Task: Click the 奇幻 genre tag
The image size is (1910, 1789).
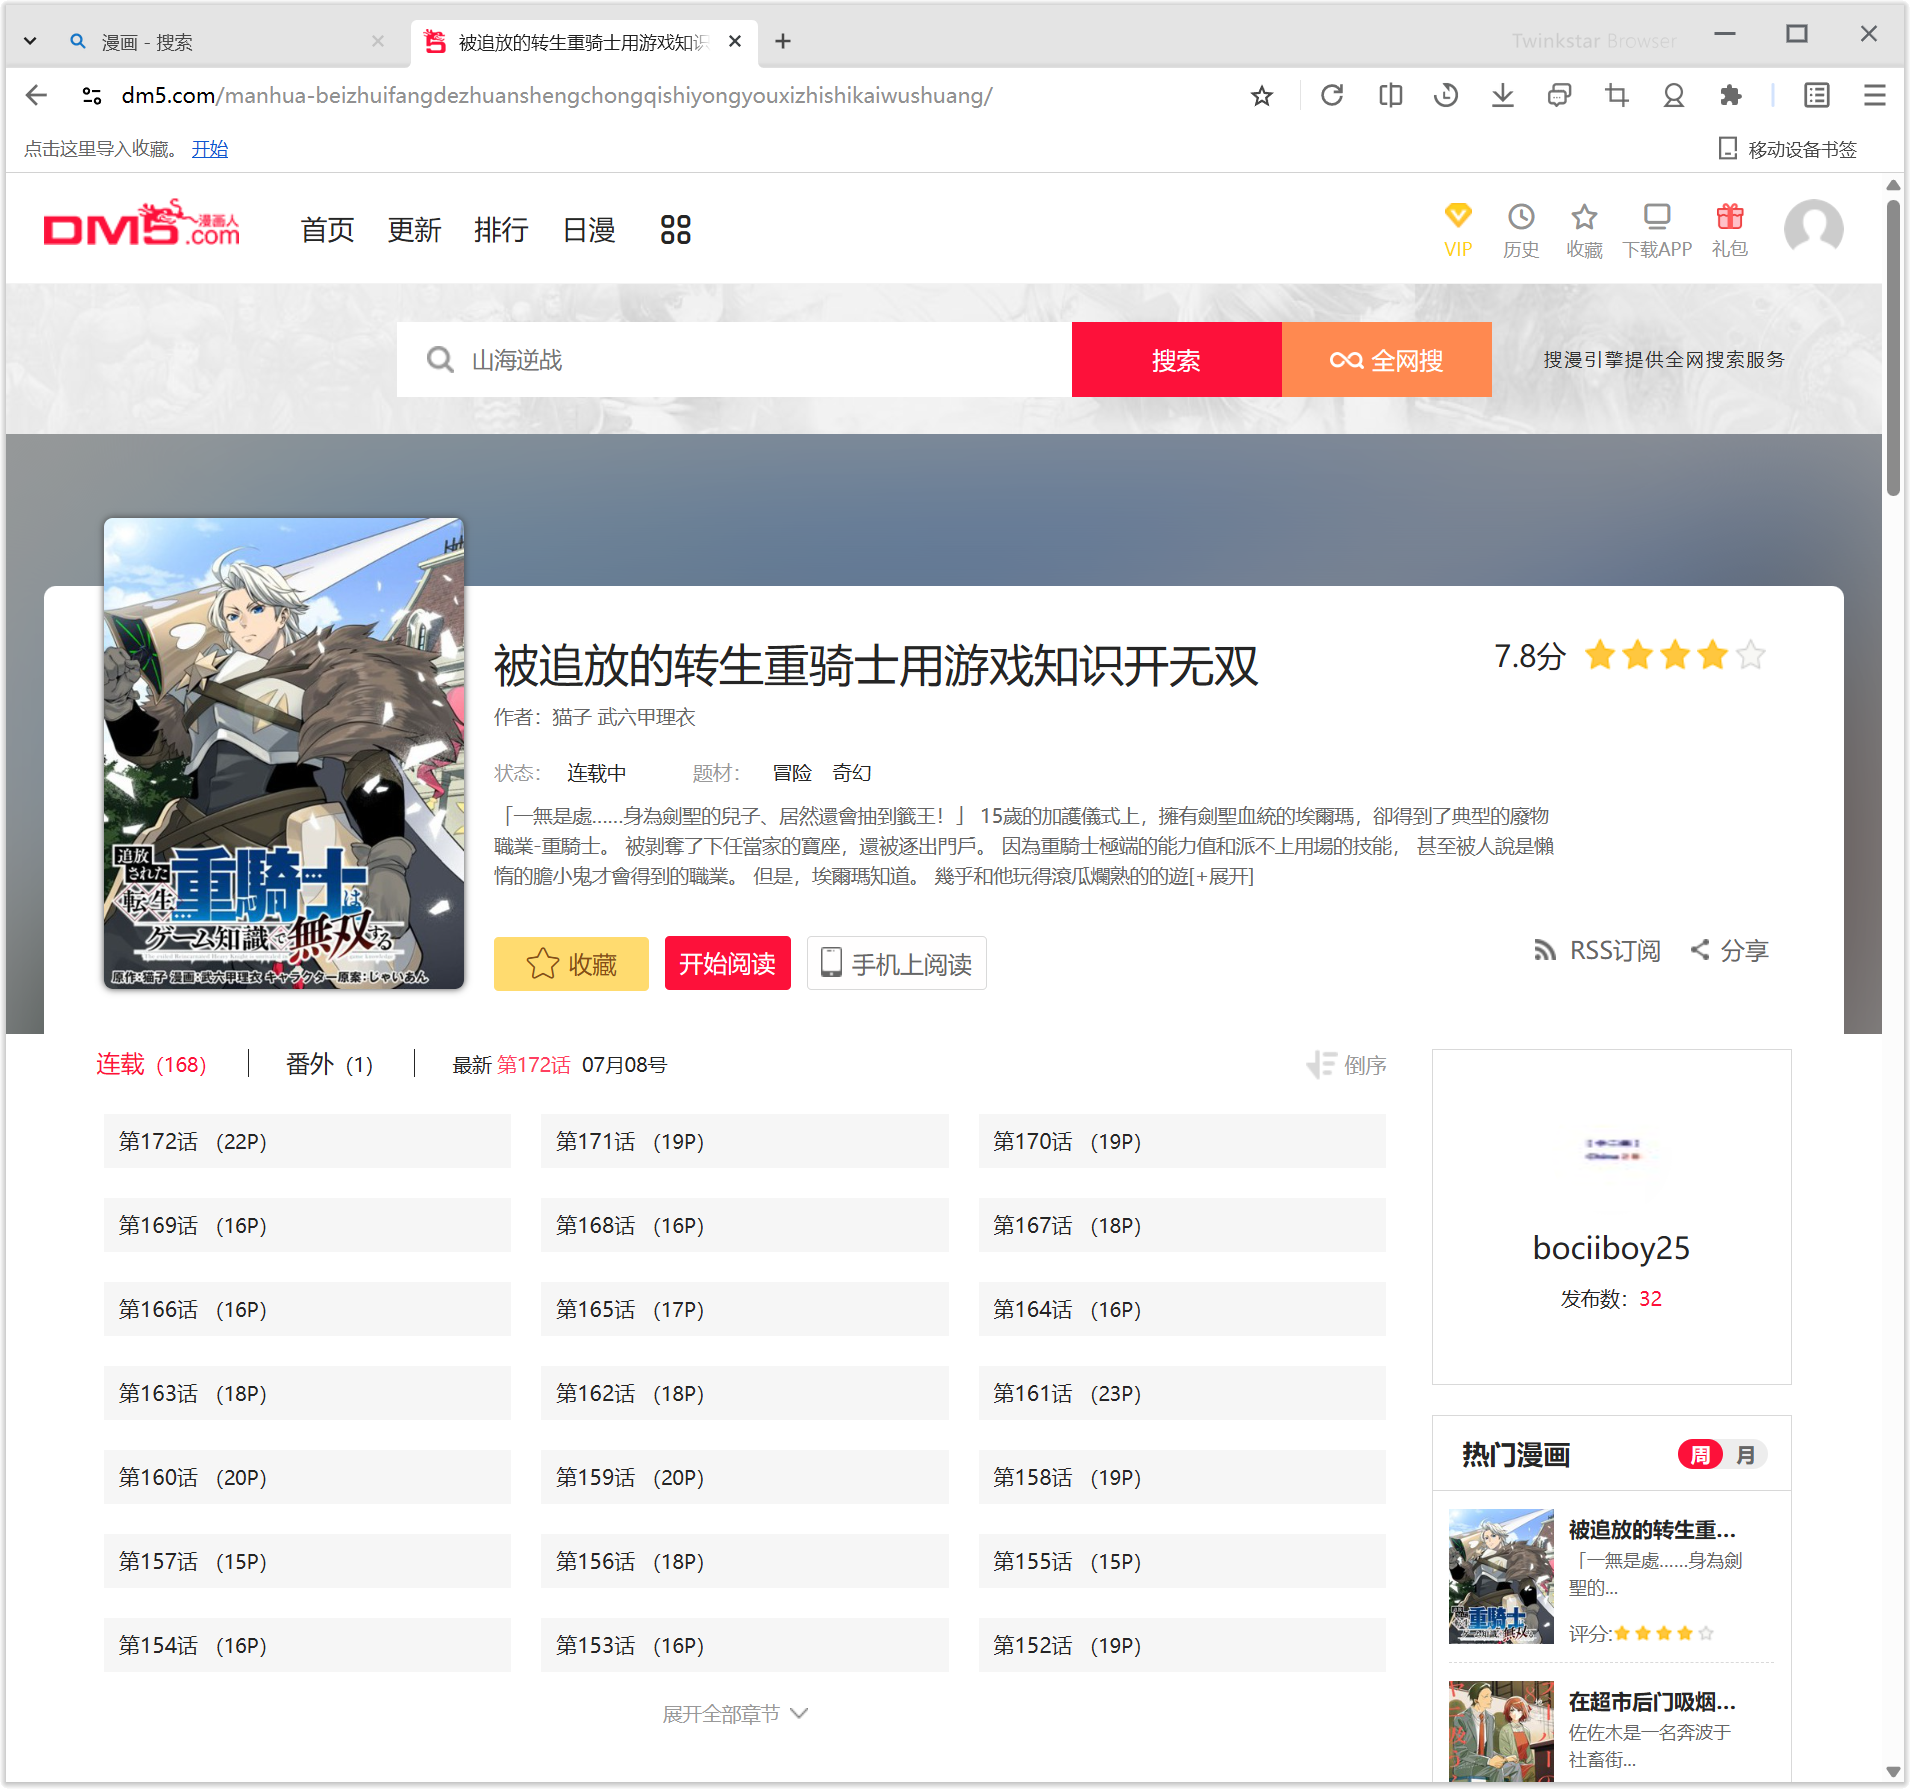Action: (852, 773)
